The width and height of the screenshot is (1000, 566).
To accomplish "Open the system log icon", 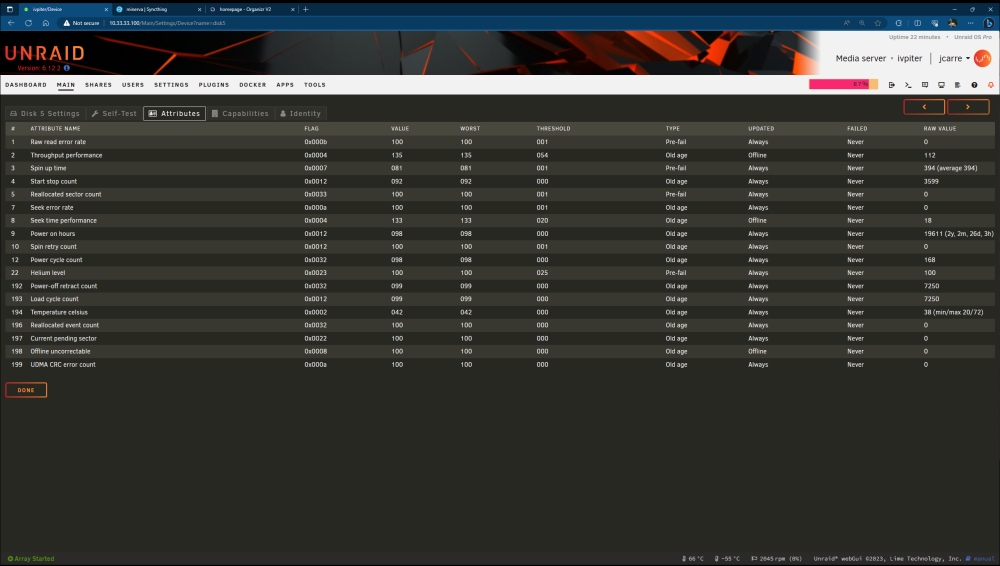I will pyautogui.click(x=957, y=85).
